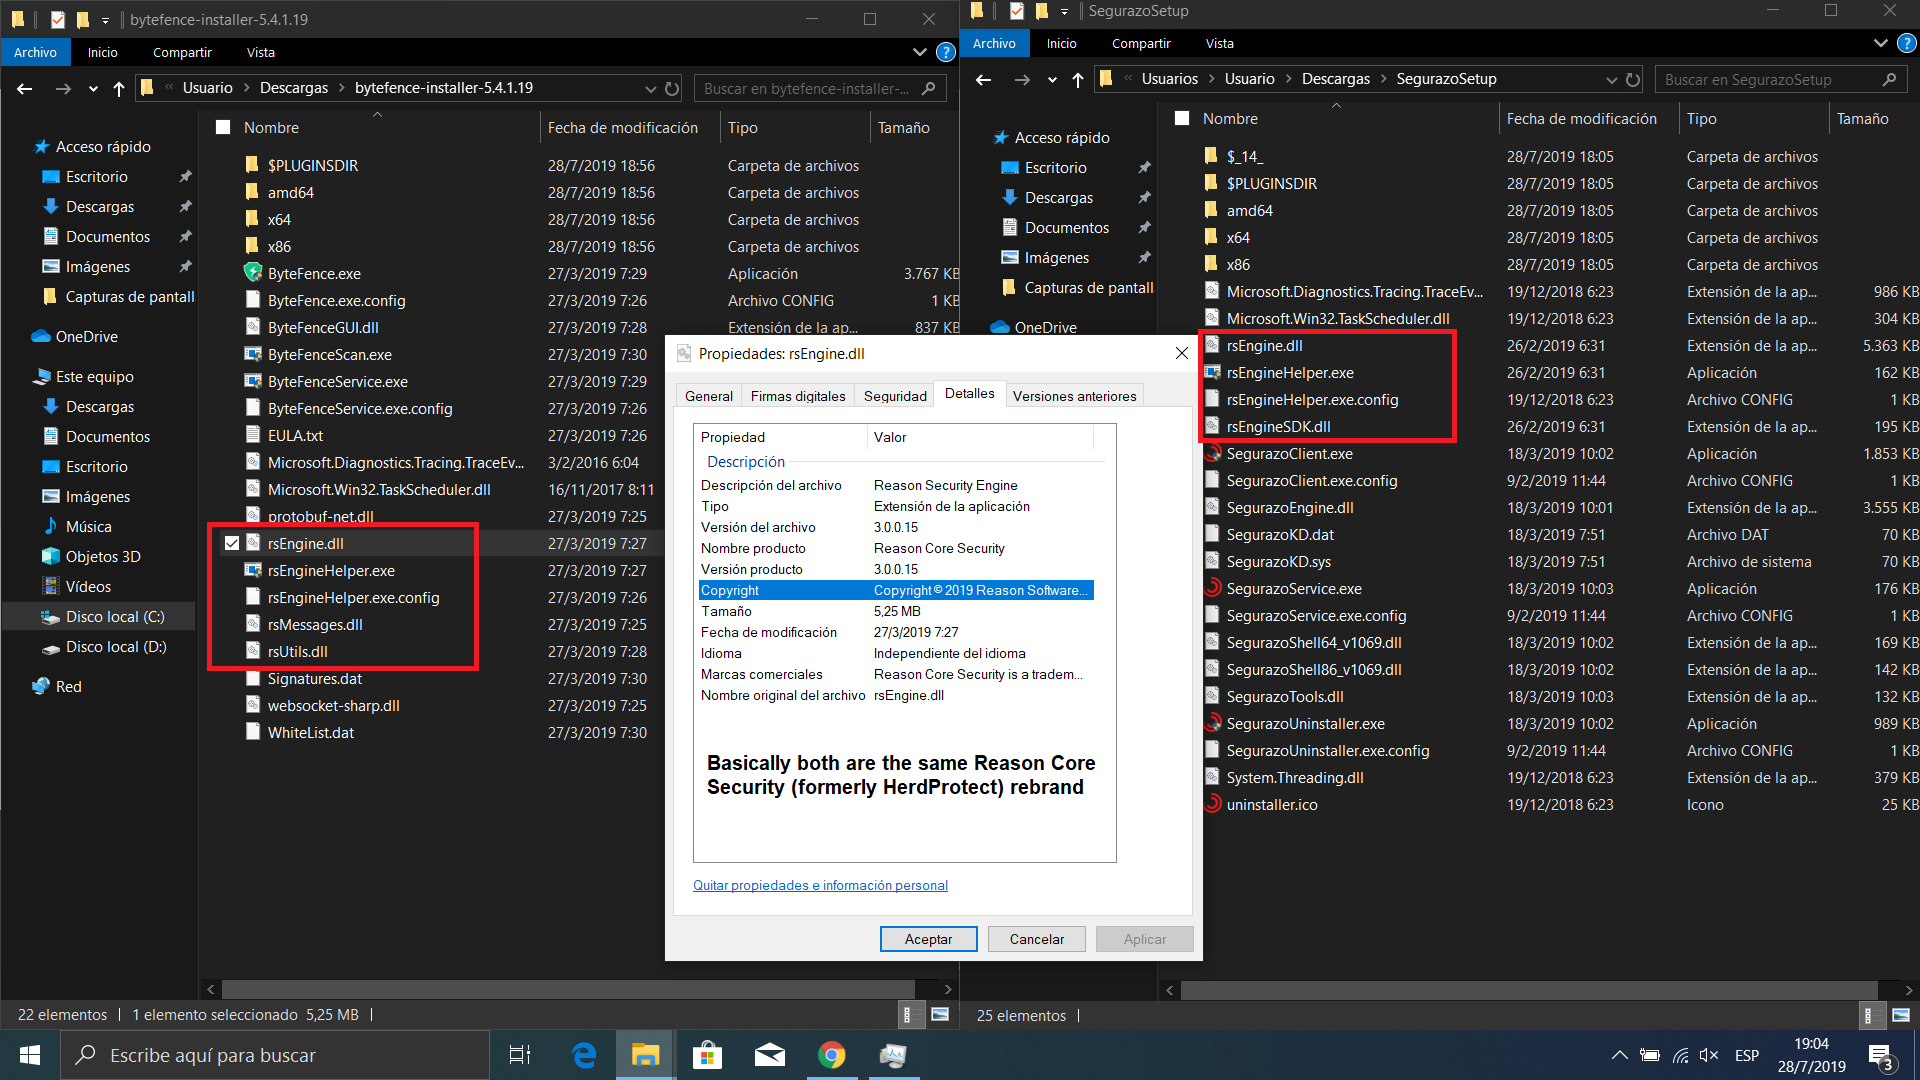Viewport: 1920px width, 1080px height.
Task: Open the Vista ribbon tab in the bytefence window
Action: [260, 52]
